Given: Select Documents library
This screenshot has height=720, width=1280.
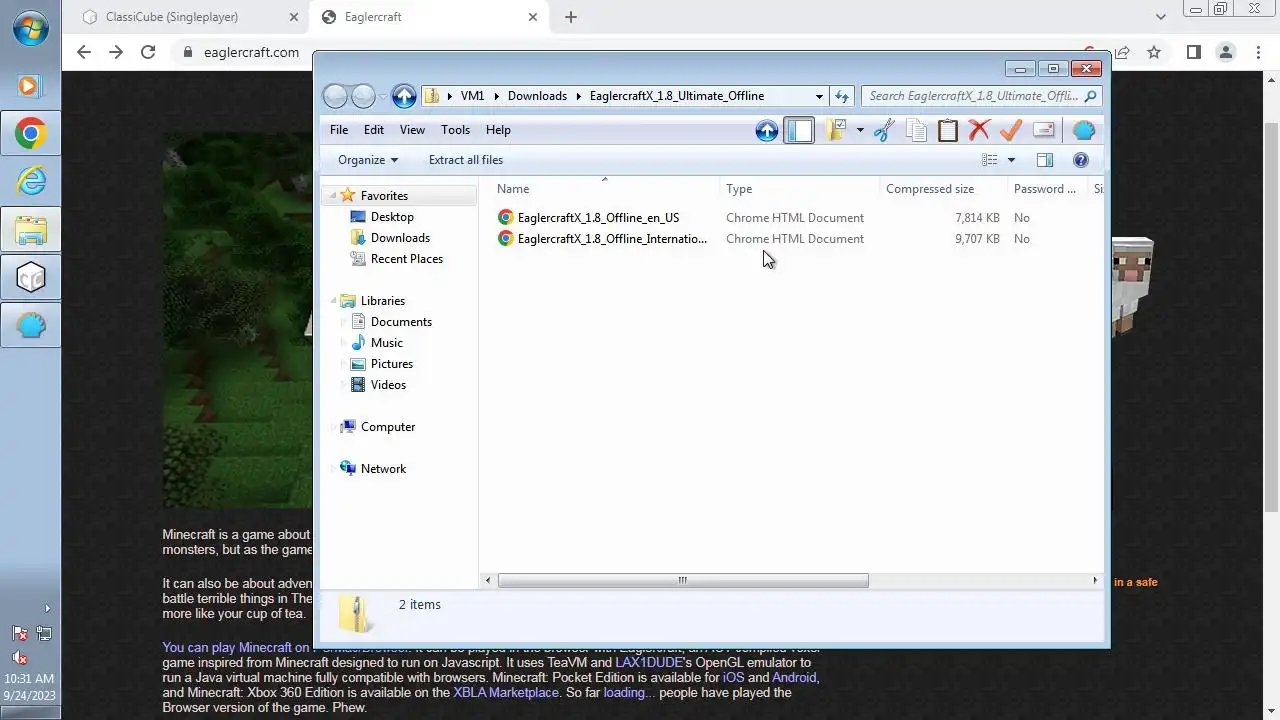Looking at the screenshot, I should point(401,322).
